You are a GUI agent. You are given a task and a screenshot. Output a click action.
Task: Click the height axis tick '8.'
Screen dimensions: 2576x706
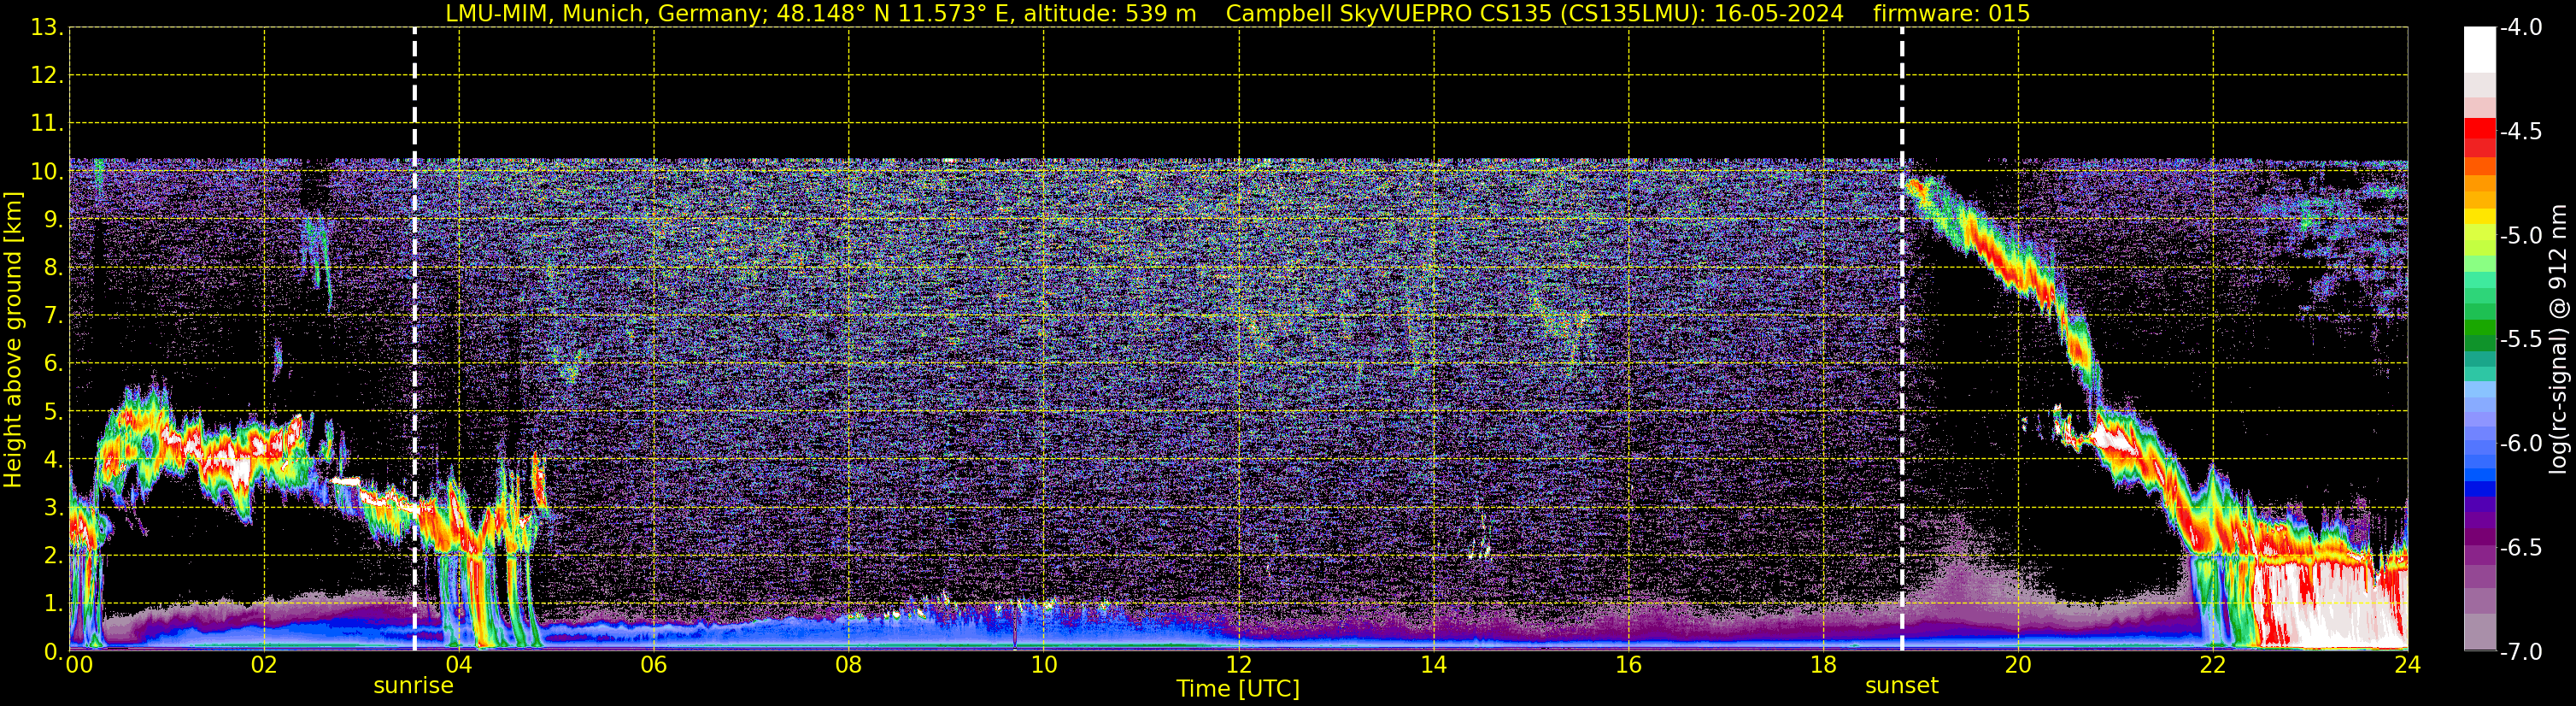[x=53, y=268]
